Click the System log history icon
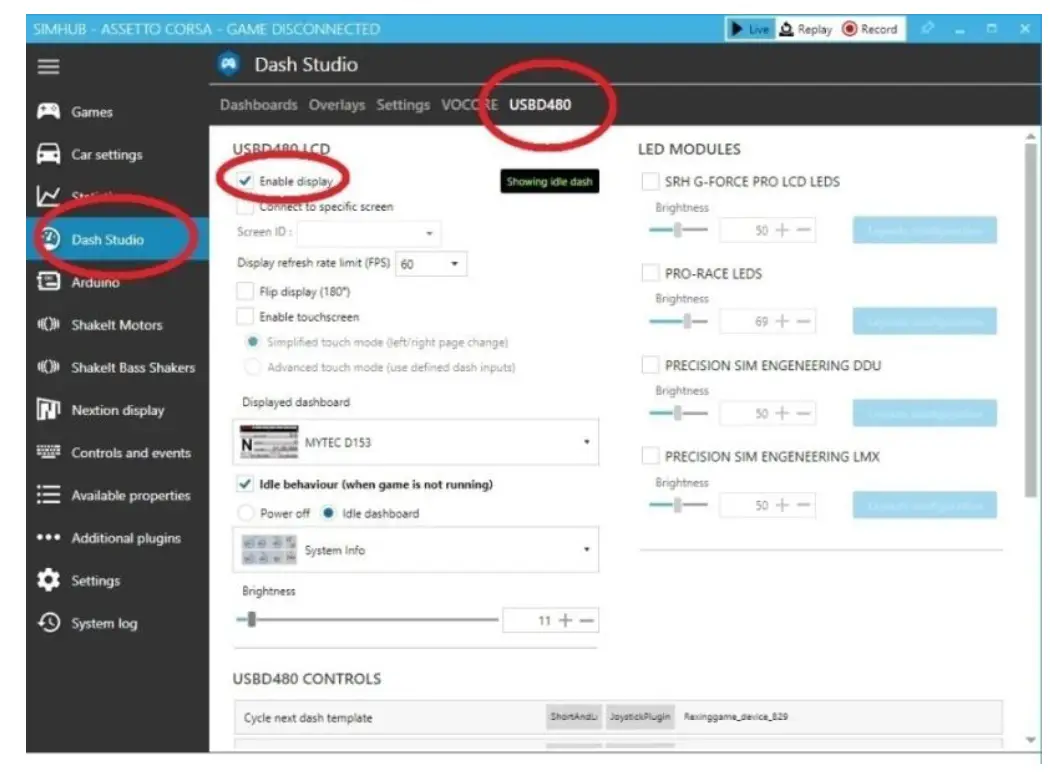Screen dimensions: 1050x783 48,623
